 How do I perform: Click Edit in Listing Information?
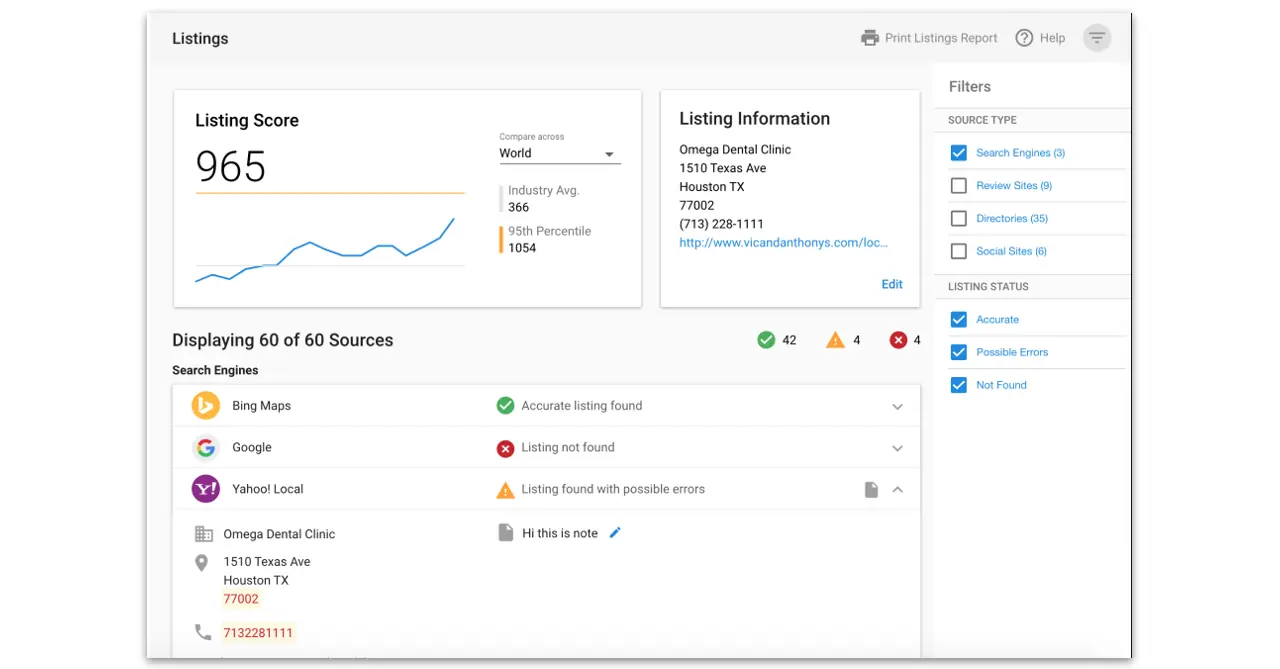coord(892,284)
